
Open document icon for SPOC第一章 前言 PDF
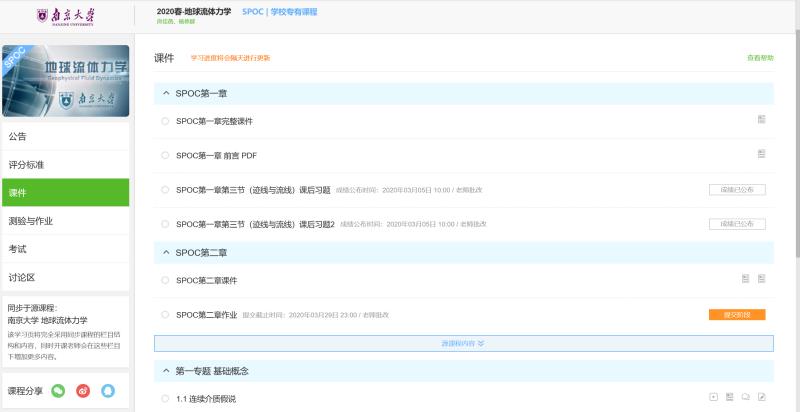(x=761, y=154)
